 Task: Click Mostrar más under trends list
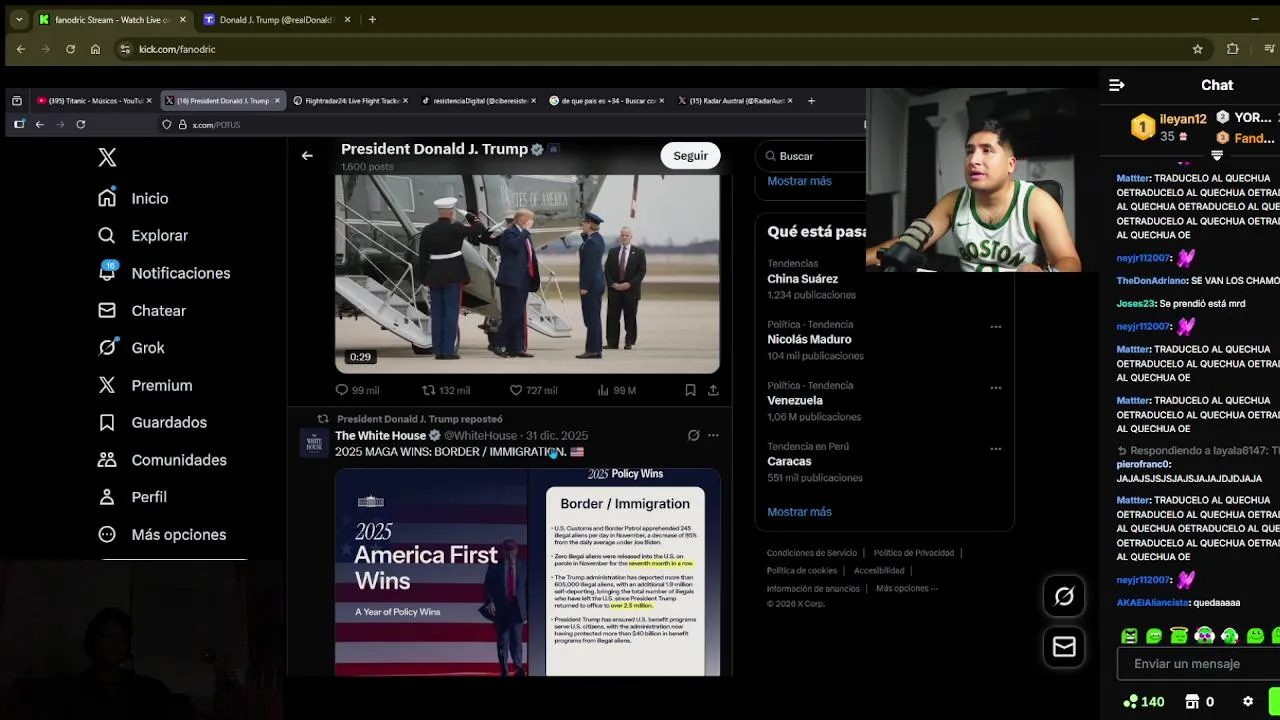pos(799,512)
